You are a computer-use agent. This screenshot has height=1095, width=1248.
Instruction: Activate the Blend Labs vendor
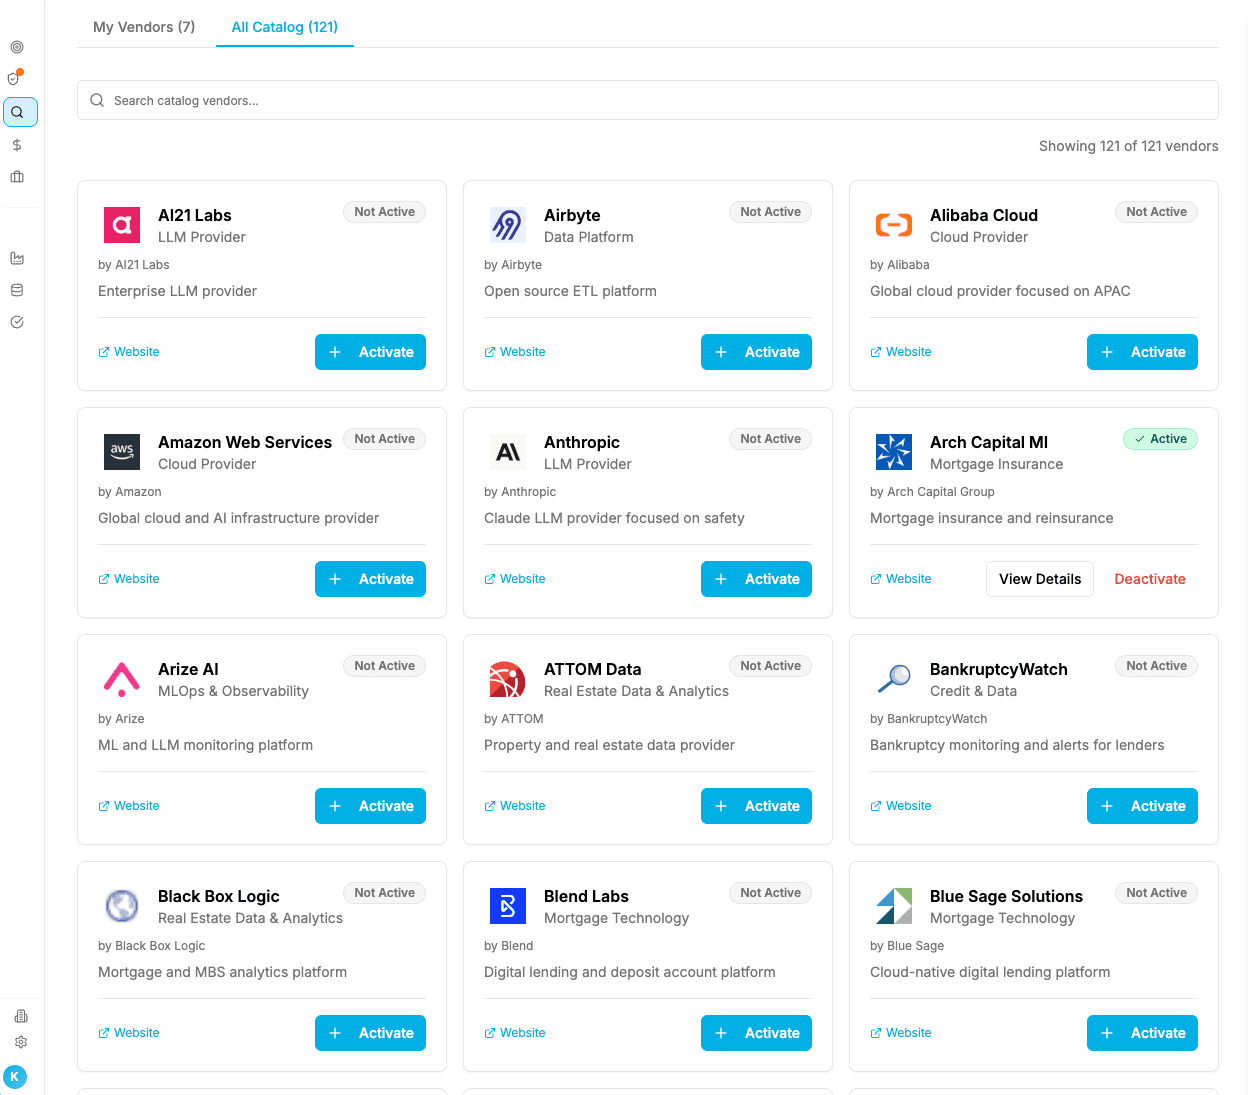756,1033
